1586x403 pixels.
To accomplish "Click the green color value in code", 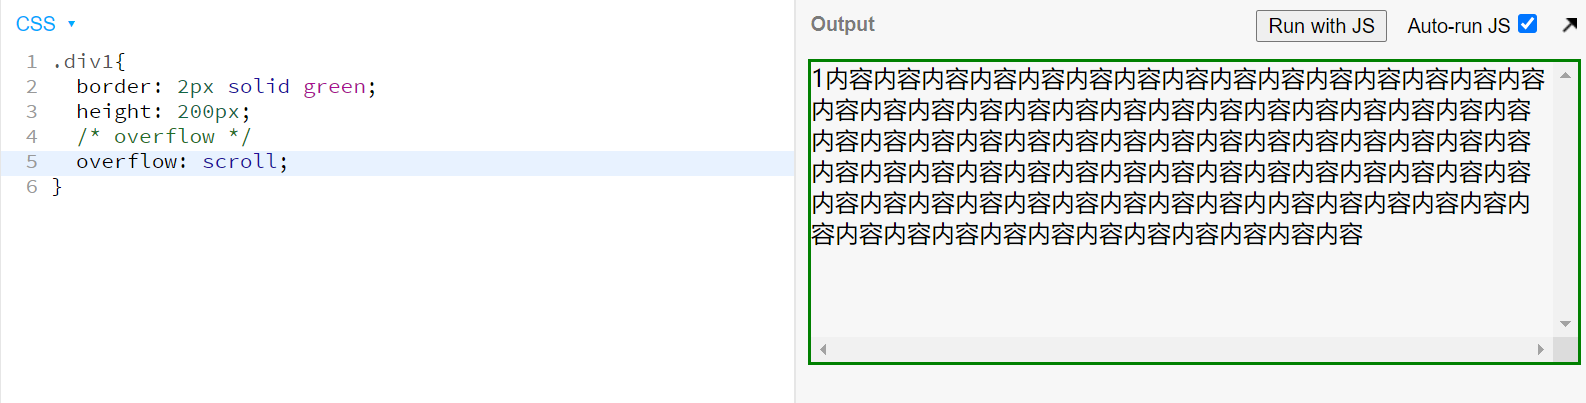I will tap(334, 87).
